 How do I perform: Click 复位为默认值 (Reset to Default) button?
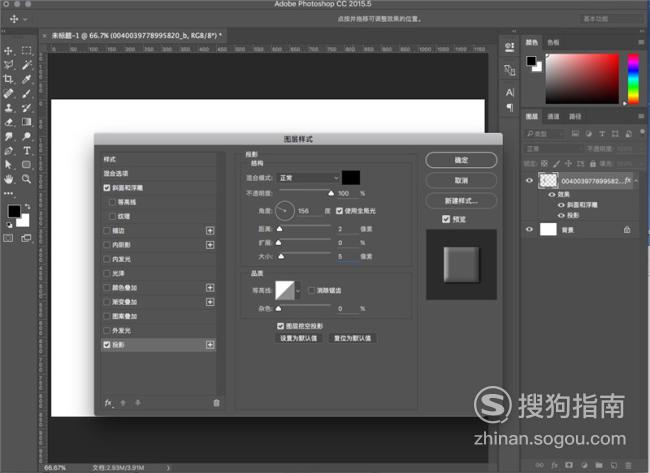tap(353, 338)
